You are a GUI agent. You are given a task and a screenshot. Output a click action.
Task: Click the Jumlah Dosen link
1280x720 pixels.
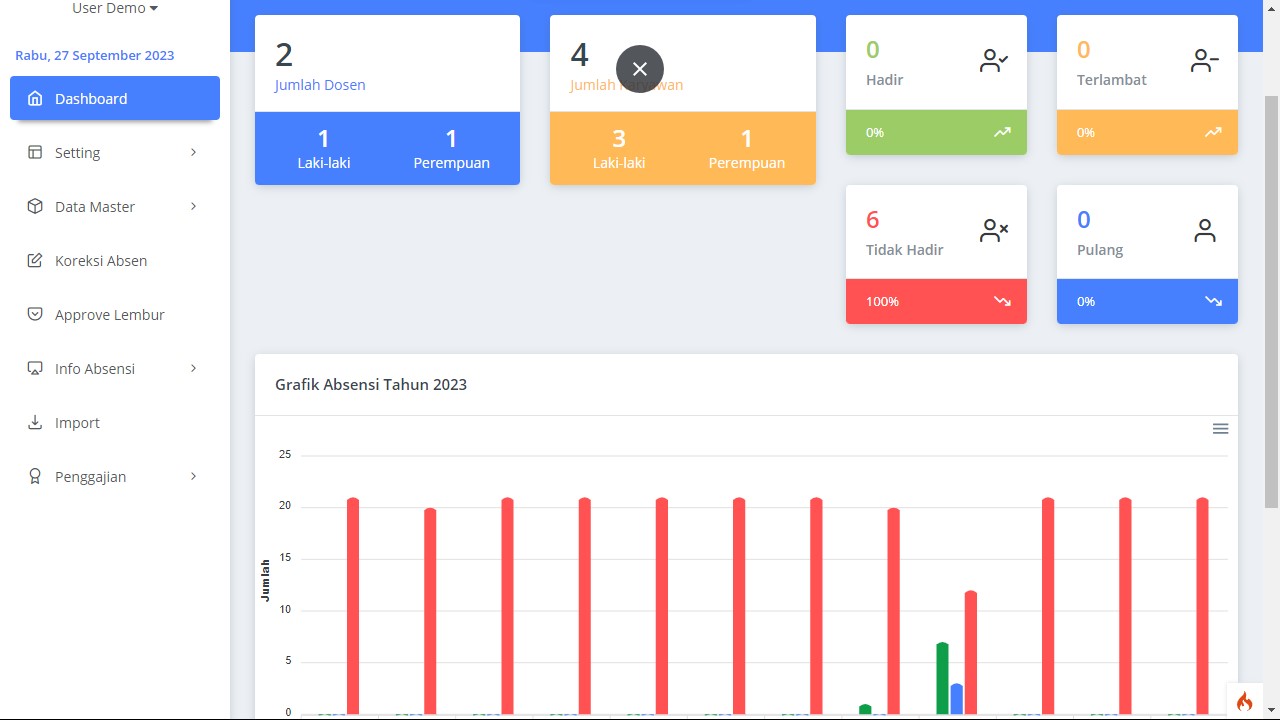pyautogui.click(x=320, y=85)
